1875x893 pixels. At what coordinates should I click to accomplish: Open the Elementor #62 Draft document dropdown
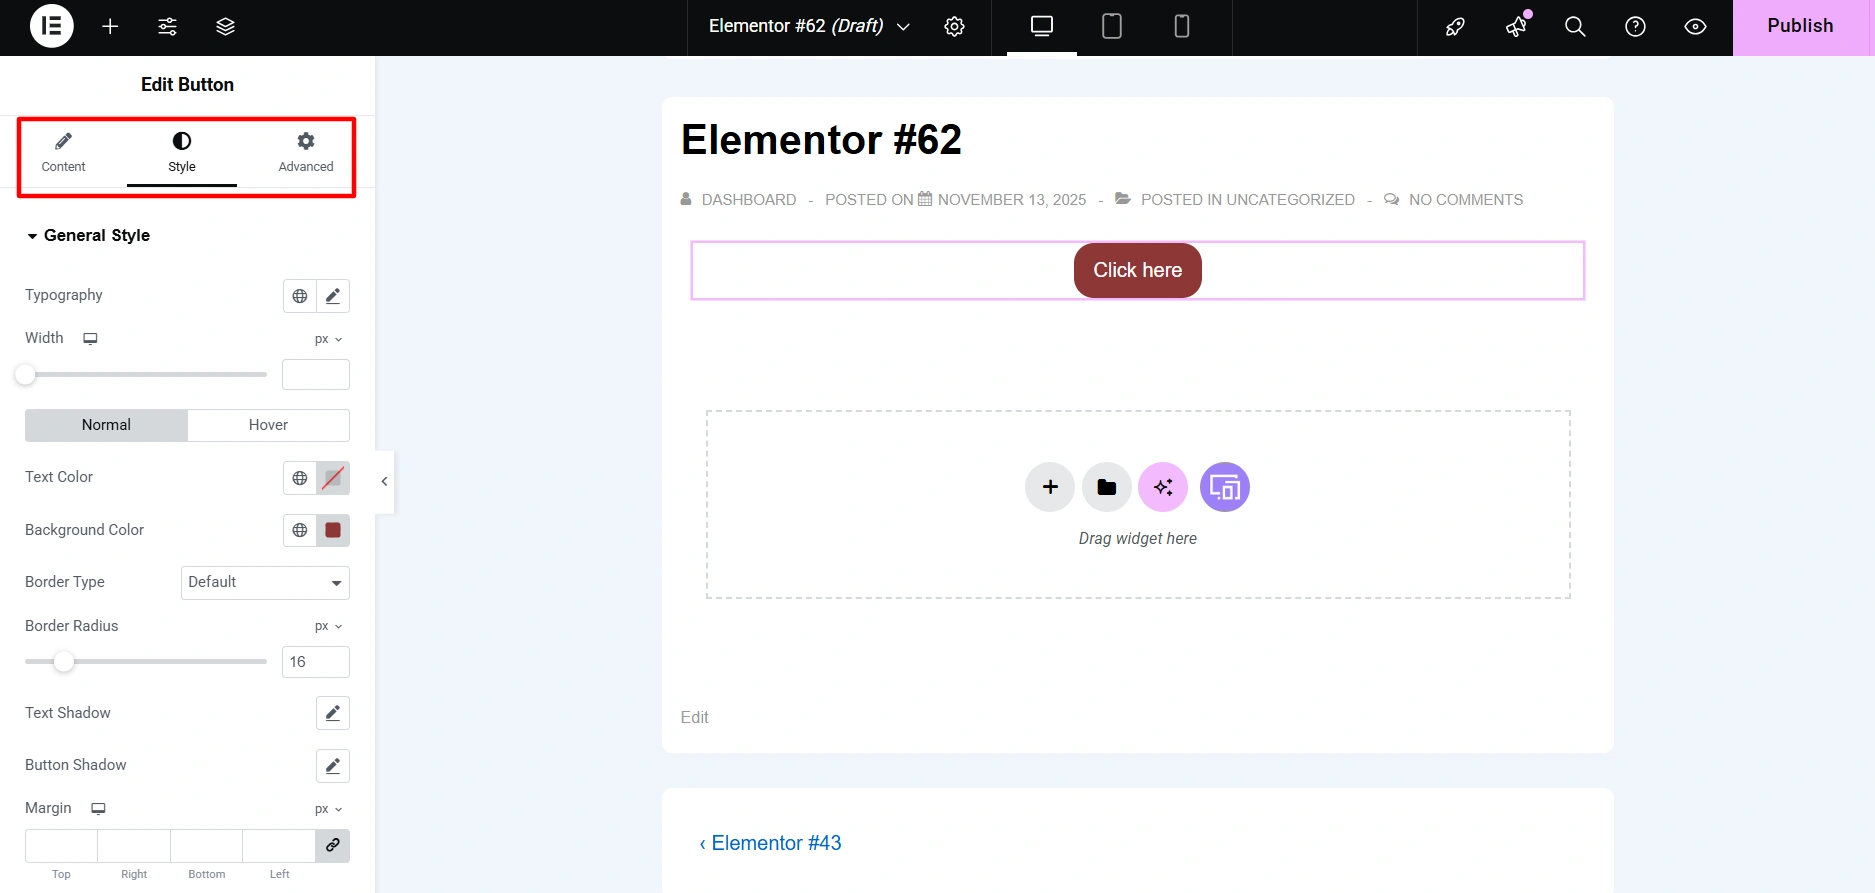[809, 27]
